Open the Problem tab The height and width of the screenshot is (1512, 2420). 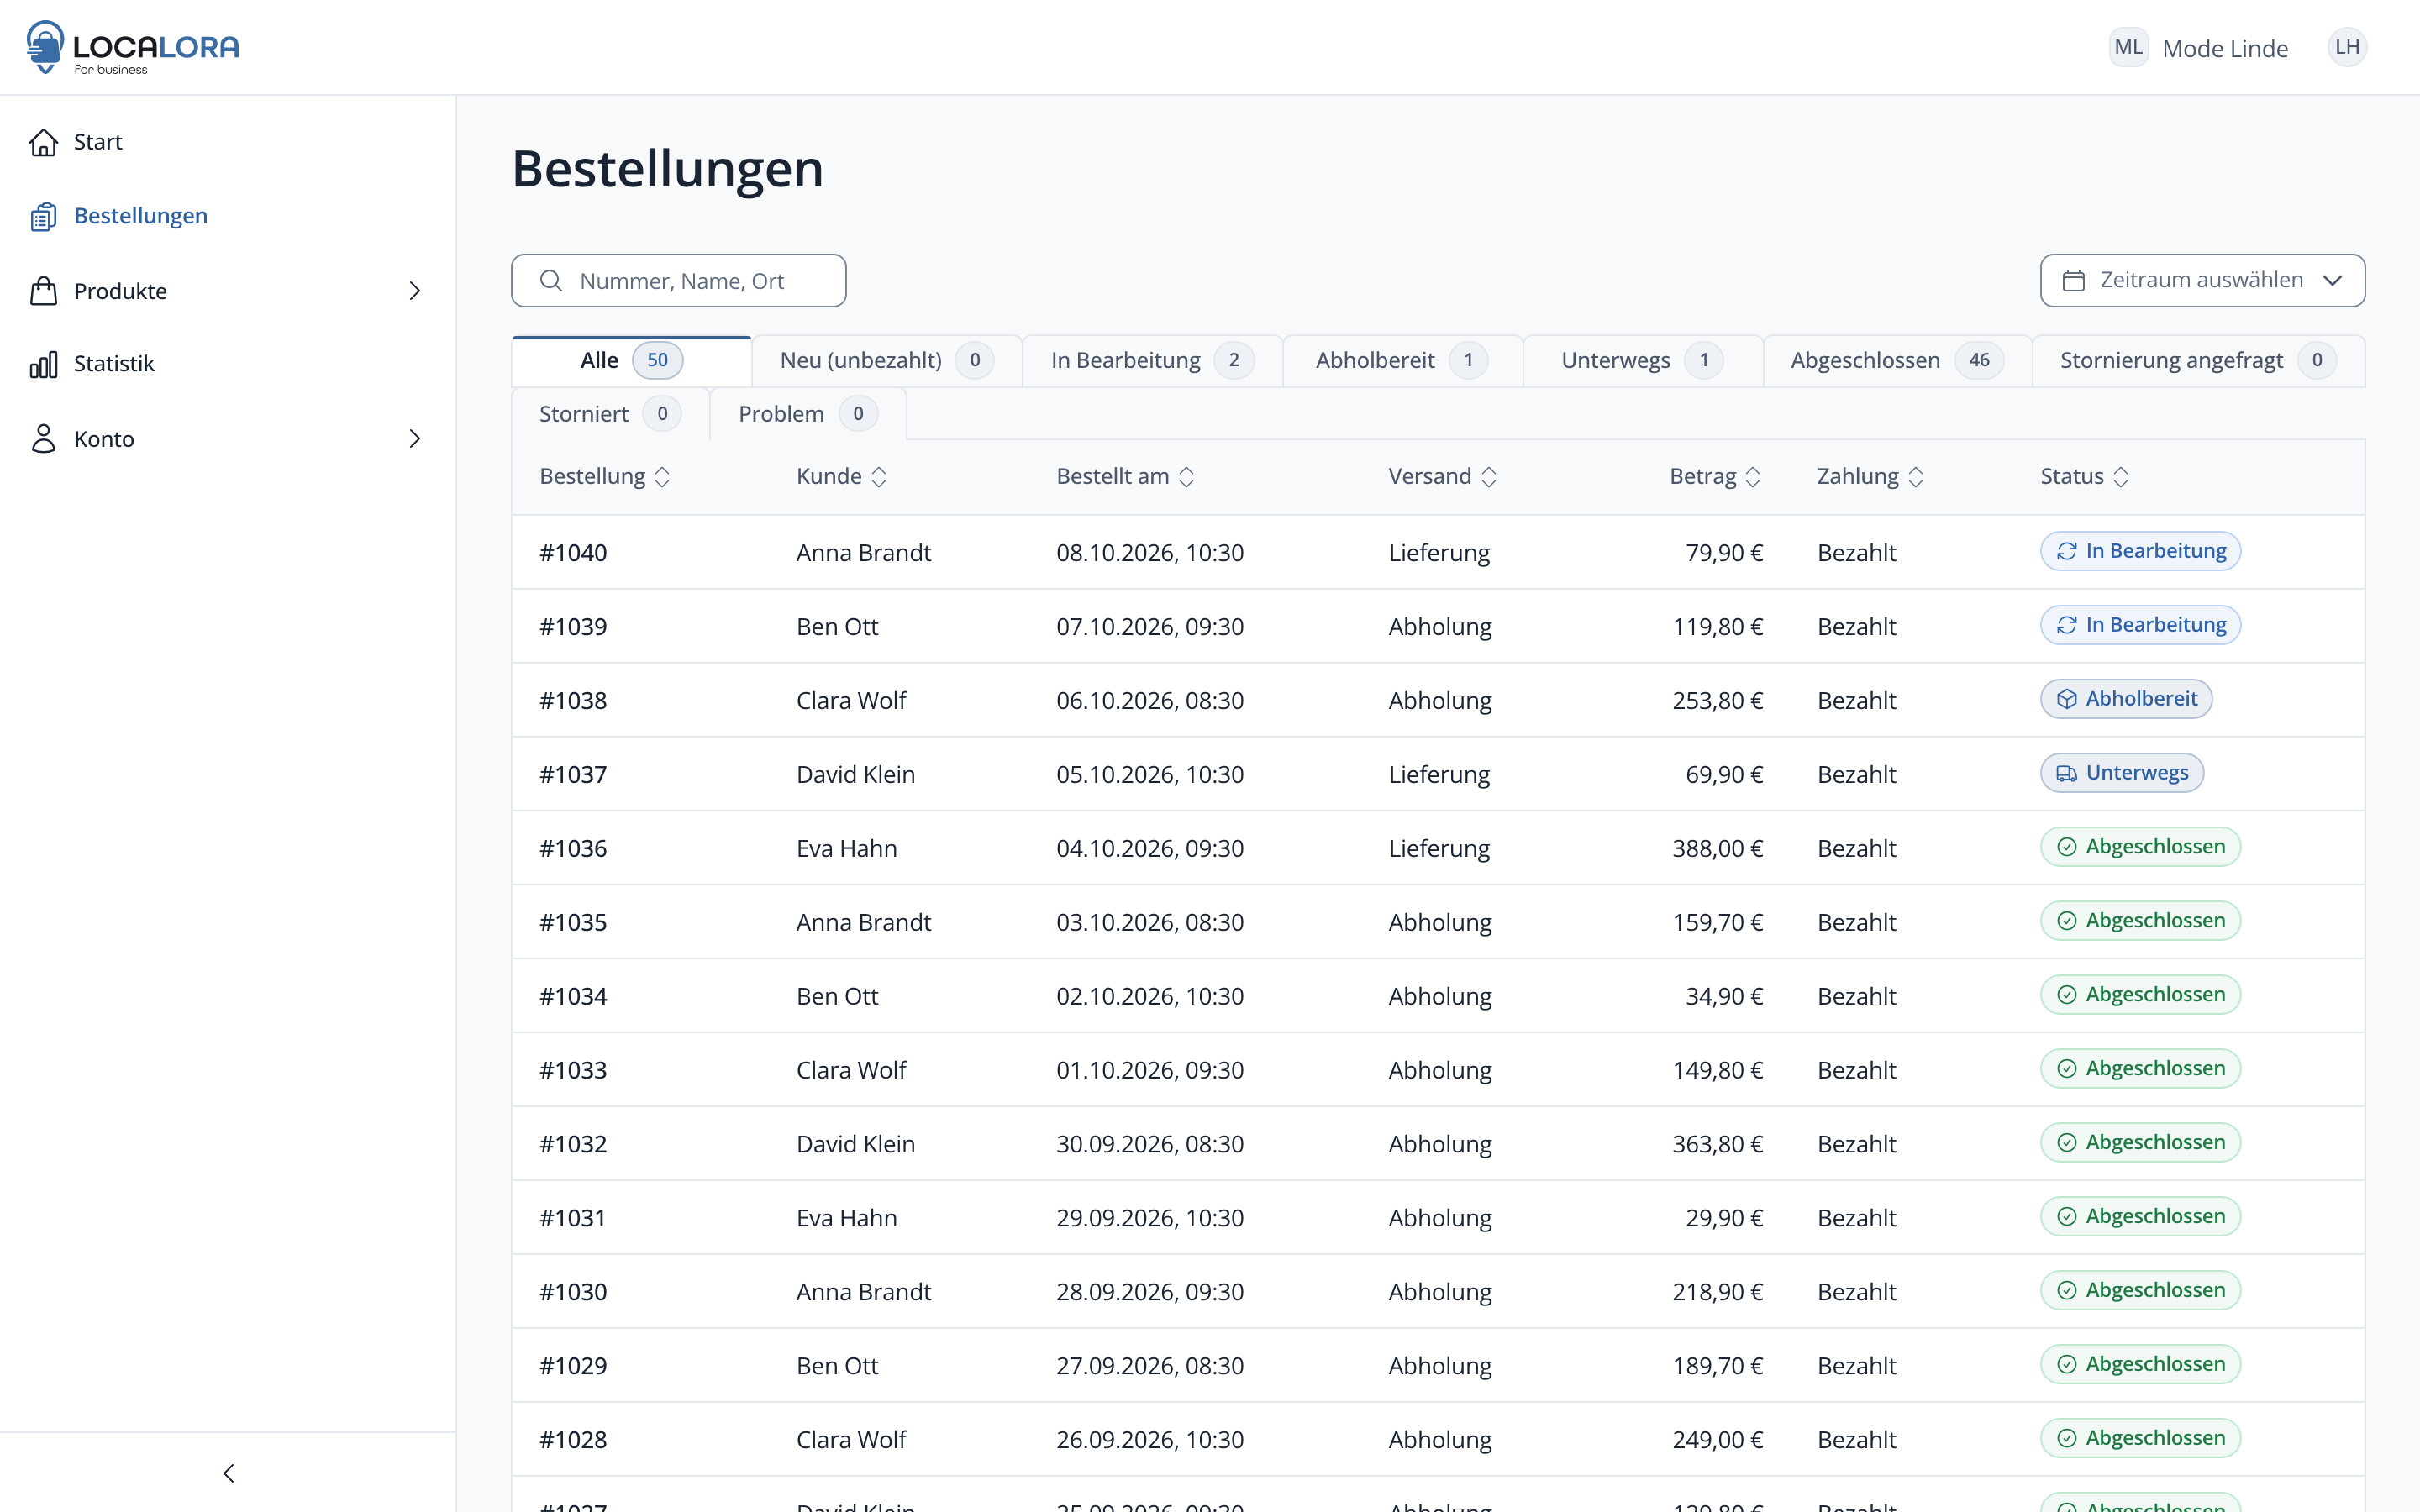[x=808, y=414]
